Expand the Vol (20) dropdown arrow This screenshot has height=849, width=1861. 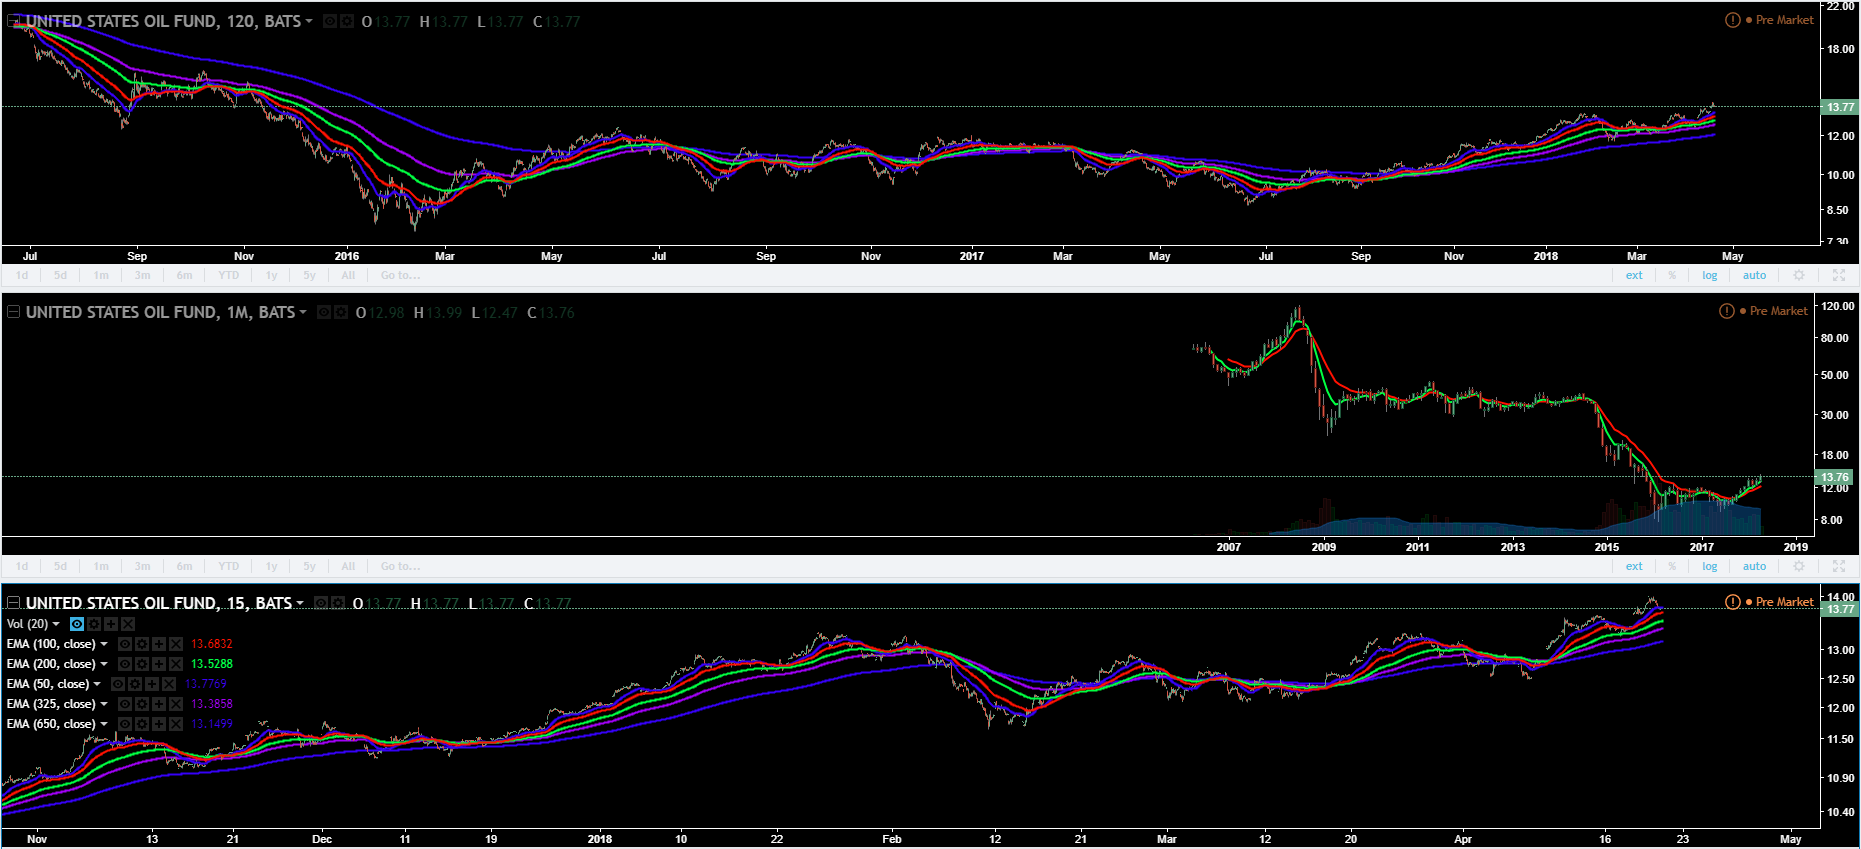(56, 624)
